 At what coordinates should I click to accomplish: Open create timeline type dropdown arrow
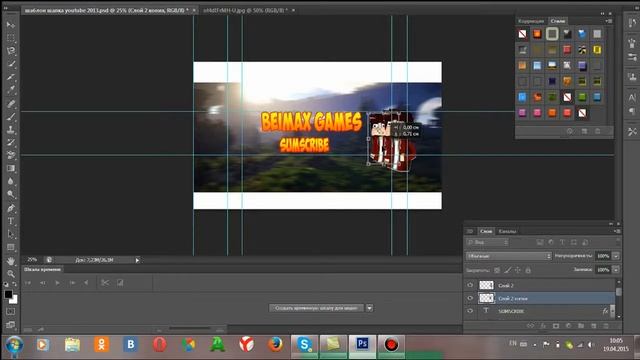coord(369,308)
